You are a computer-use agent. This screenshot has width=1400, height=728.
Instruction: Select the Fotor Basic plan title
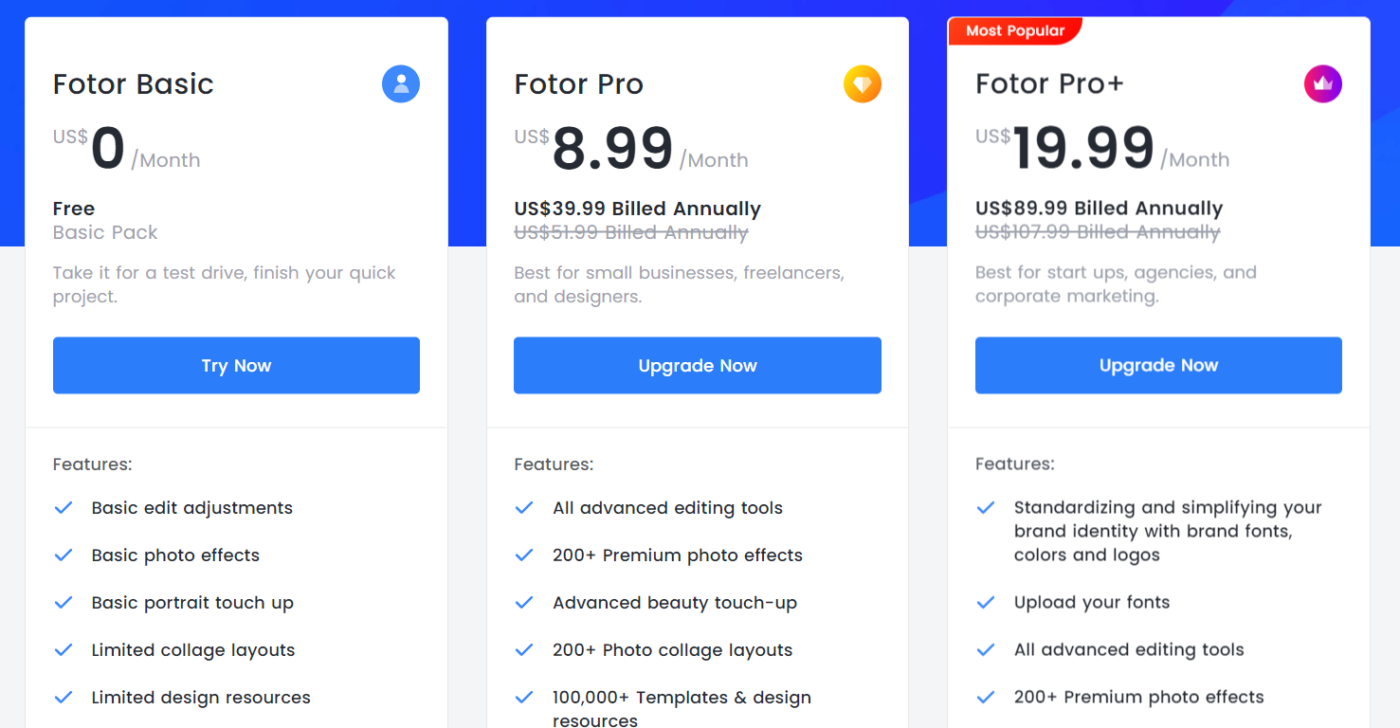(x=133, y=84)
